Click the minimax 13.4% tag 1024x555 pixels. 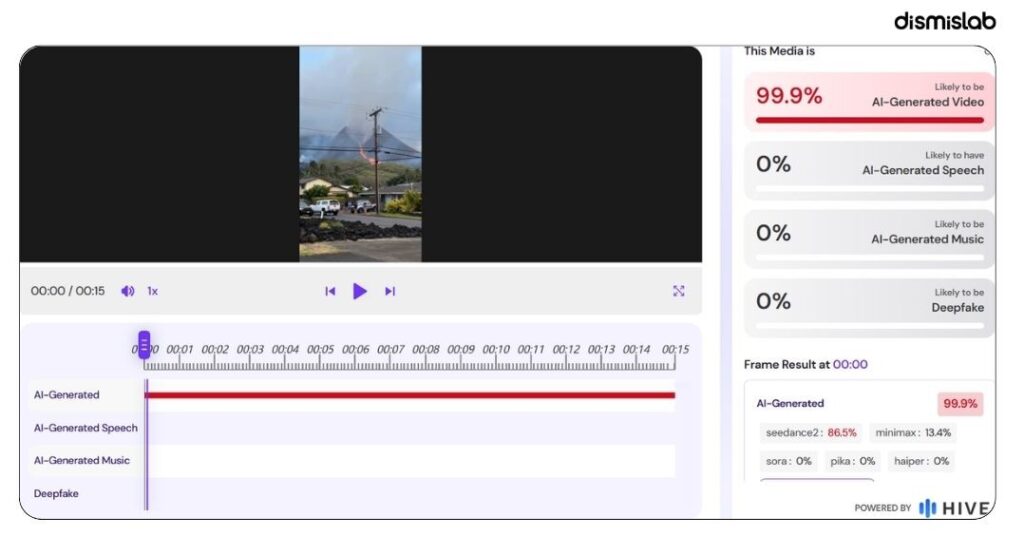pos(913,433)
